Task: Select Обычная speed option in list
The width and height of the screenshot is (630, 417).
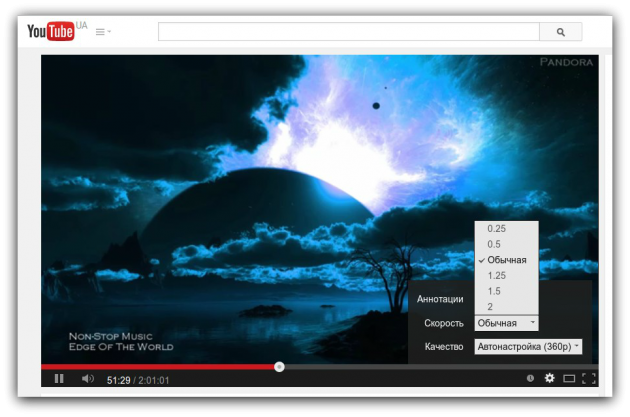Action: pyautogui.click(x=506, y=260)
